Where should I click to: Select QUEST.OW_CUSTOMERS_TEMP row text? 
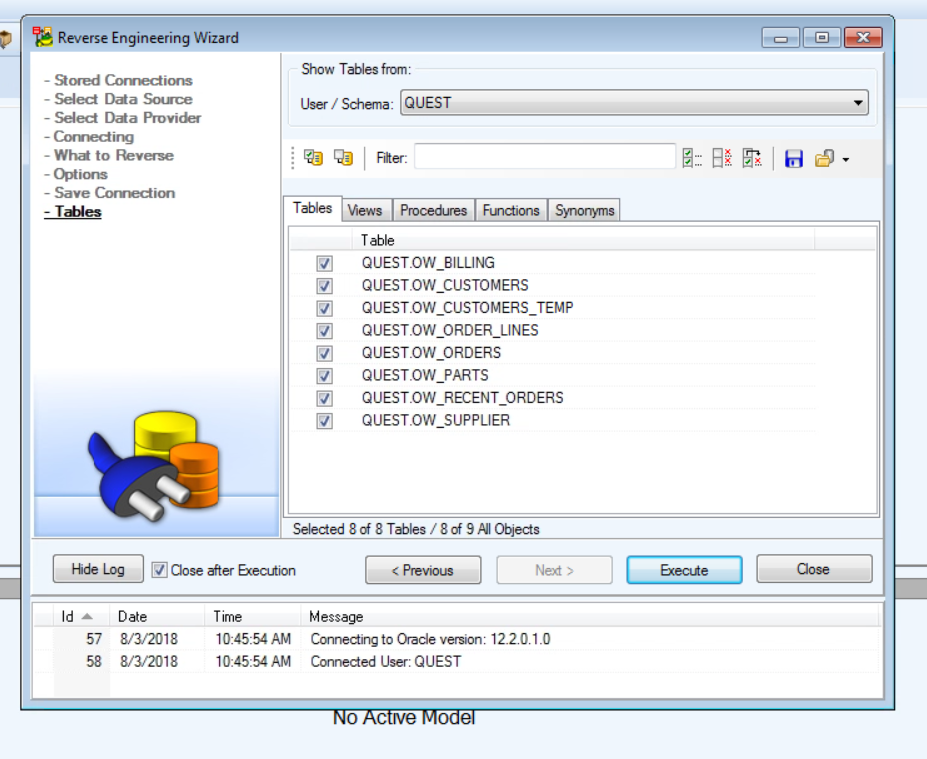[x=468, y=307]
